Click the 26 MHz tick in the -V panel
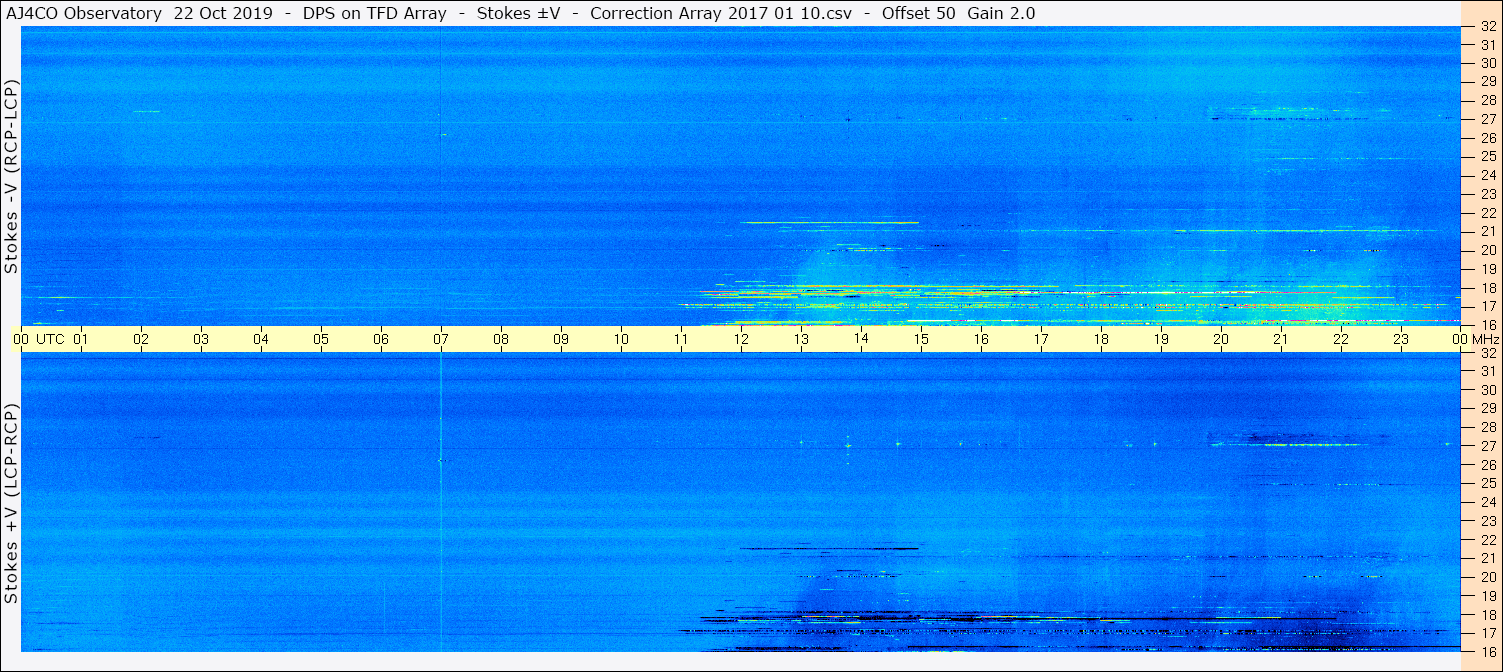The width and height of the screenshot is (1503, 672). pyautogui.click(x=1488, y=138)
